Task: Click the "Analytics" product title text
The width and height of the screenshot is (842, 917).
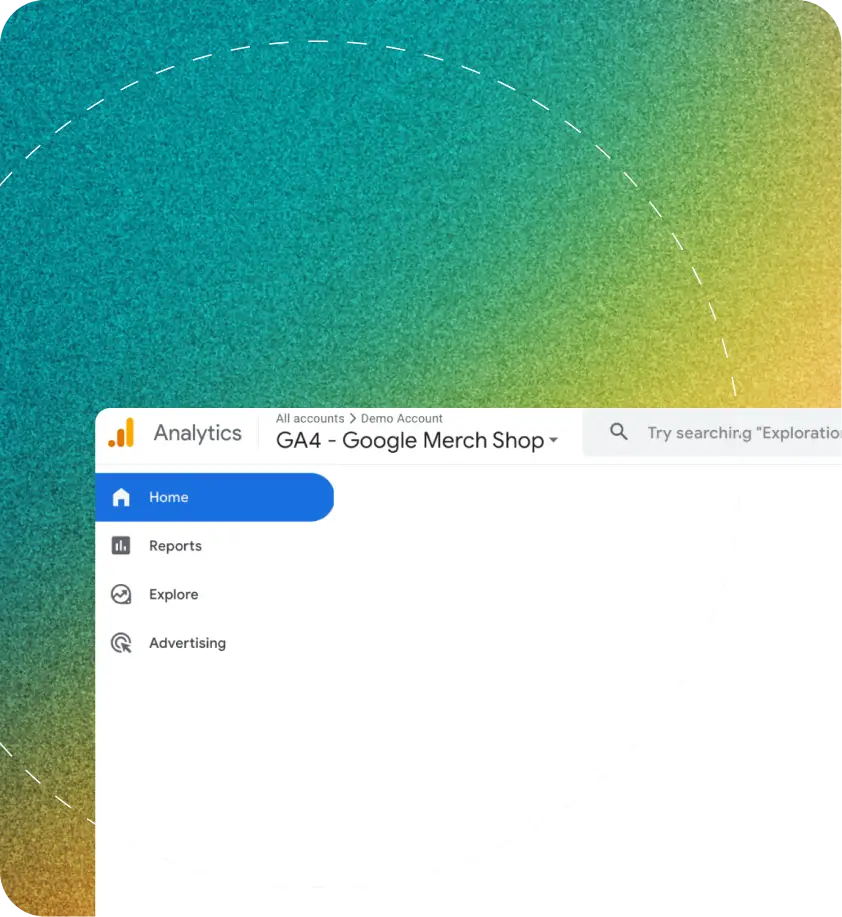Action: pos(197,433)
